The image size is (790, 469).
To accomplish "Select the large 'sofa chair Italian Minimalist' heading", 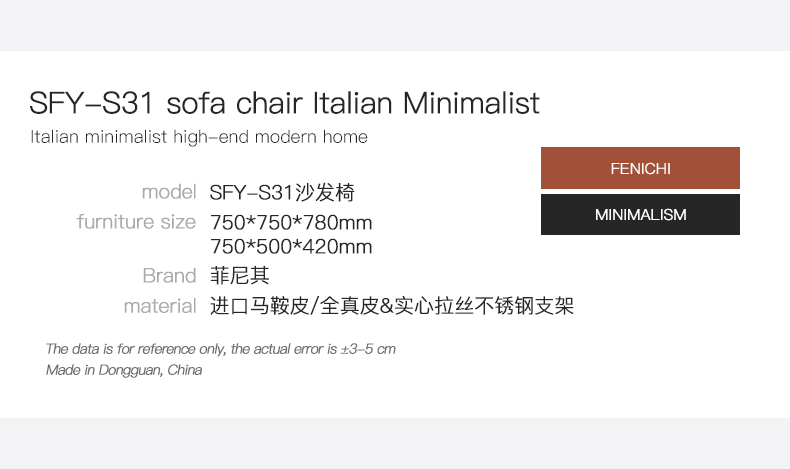I will [x=285, y=103].
